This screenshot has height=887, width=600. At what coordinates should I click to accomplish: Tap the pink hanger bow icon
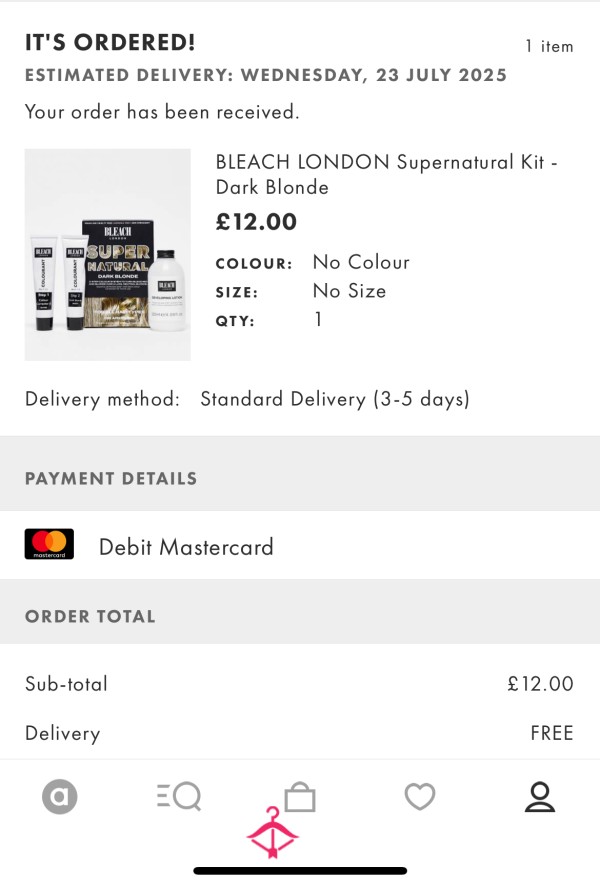click(x=273, y=833)
